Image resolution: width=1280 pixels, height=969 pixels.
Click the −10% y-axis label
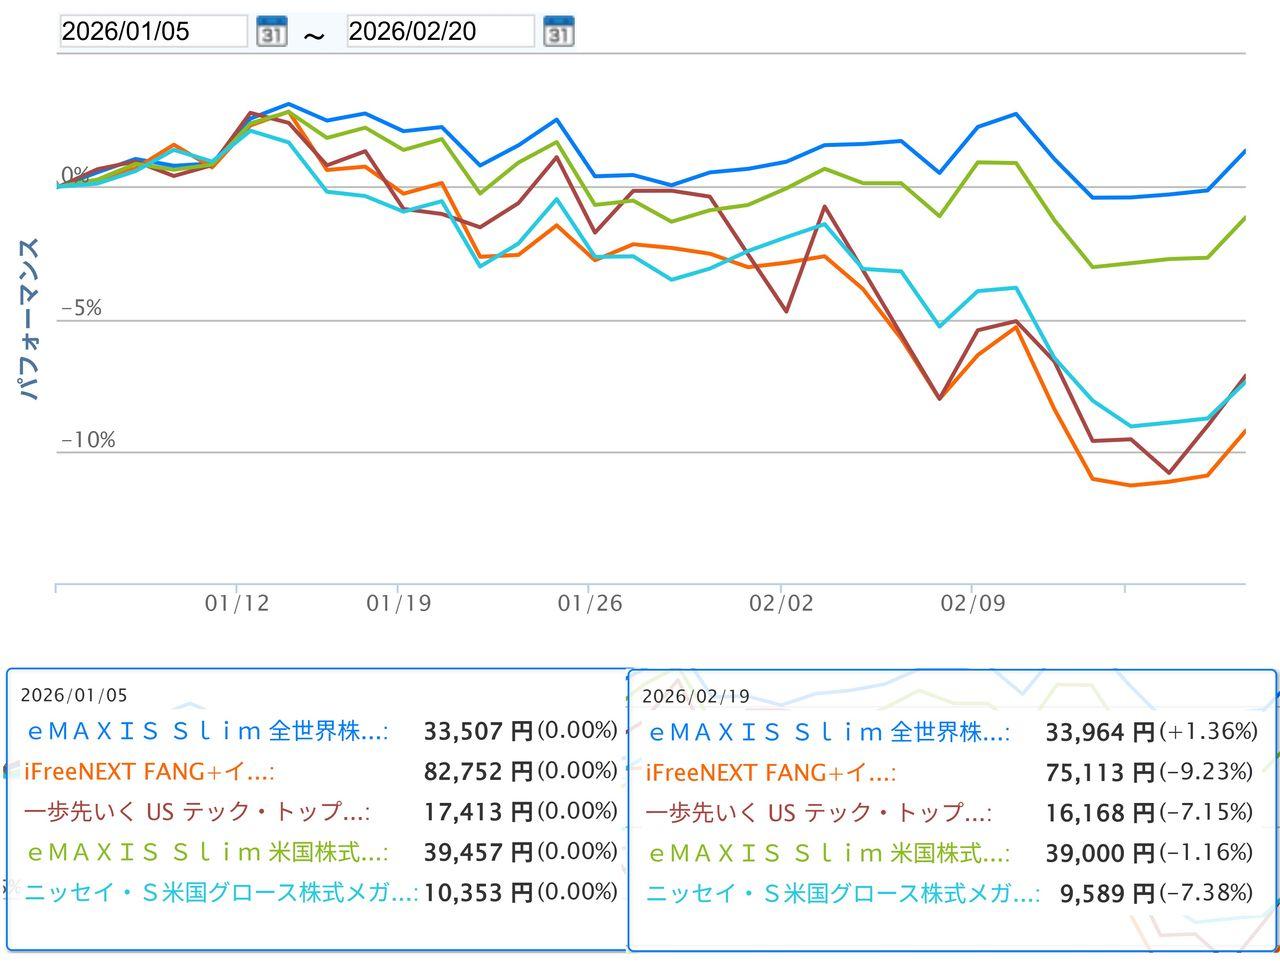88,440
